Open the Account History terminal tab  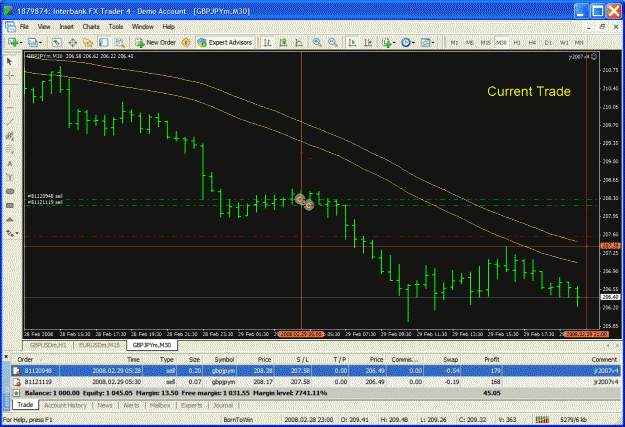(x=65, y=405)
